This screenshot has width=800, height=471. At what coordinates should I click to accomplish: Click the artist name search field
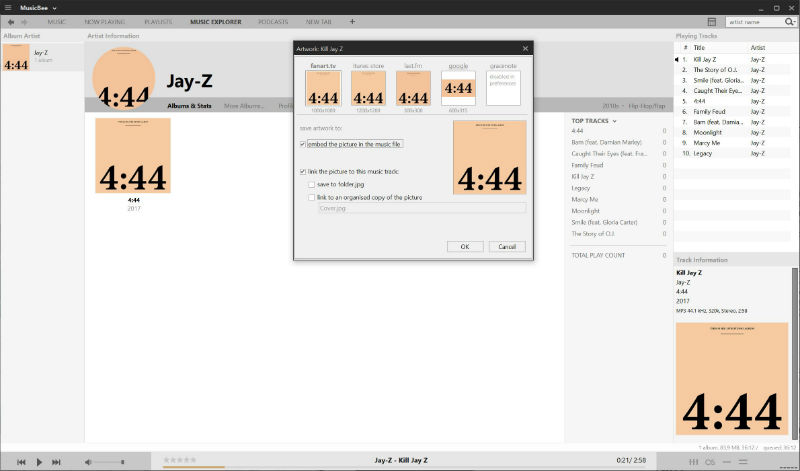coord(754,22)
